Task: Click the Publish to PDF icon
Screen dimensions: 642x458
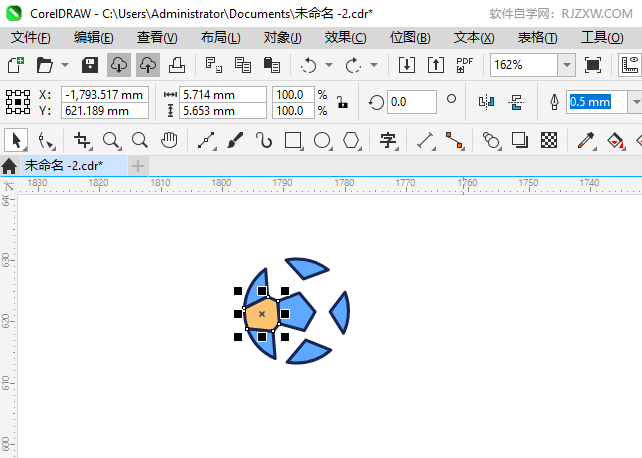Action: point(464,65)
